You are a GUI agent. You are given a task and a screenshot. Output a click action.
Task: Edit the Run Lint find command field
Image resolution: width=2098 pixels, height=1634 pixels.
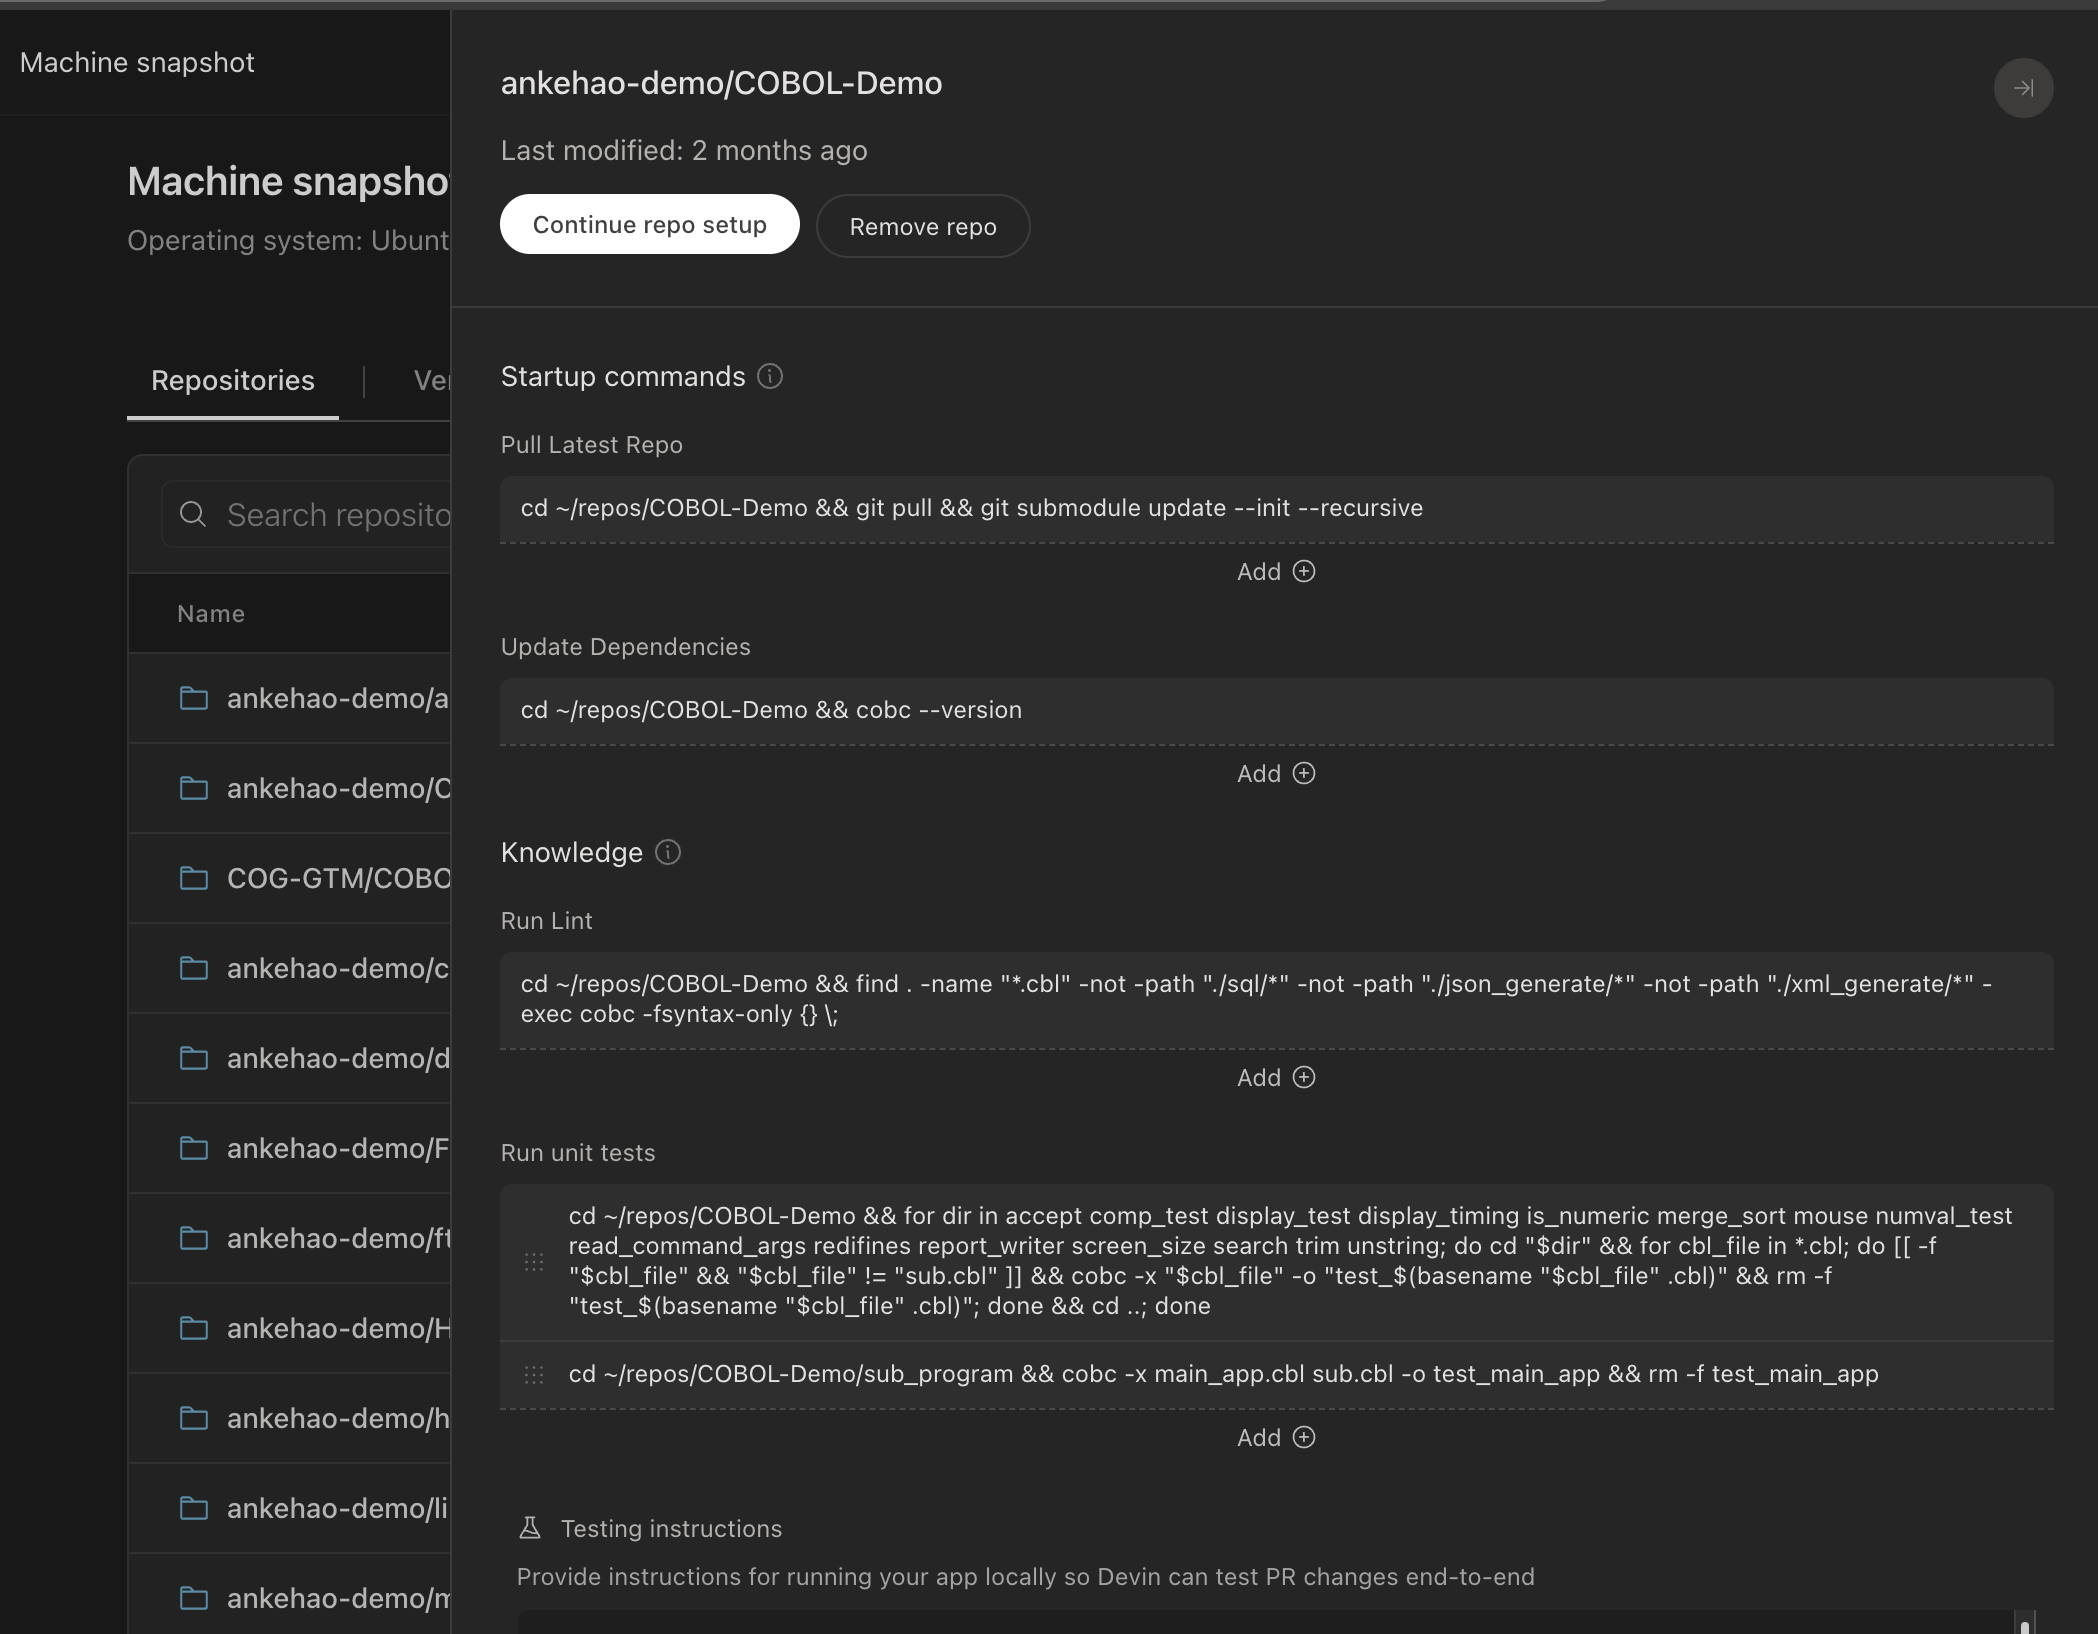point(1275,999)
